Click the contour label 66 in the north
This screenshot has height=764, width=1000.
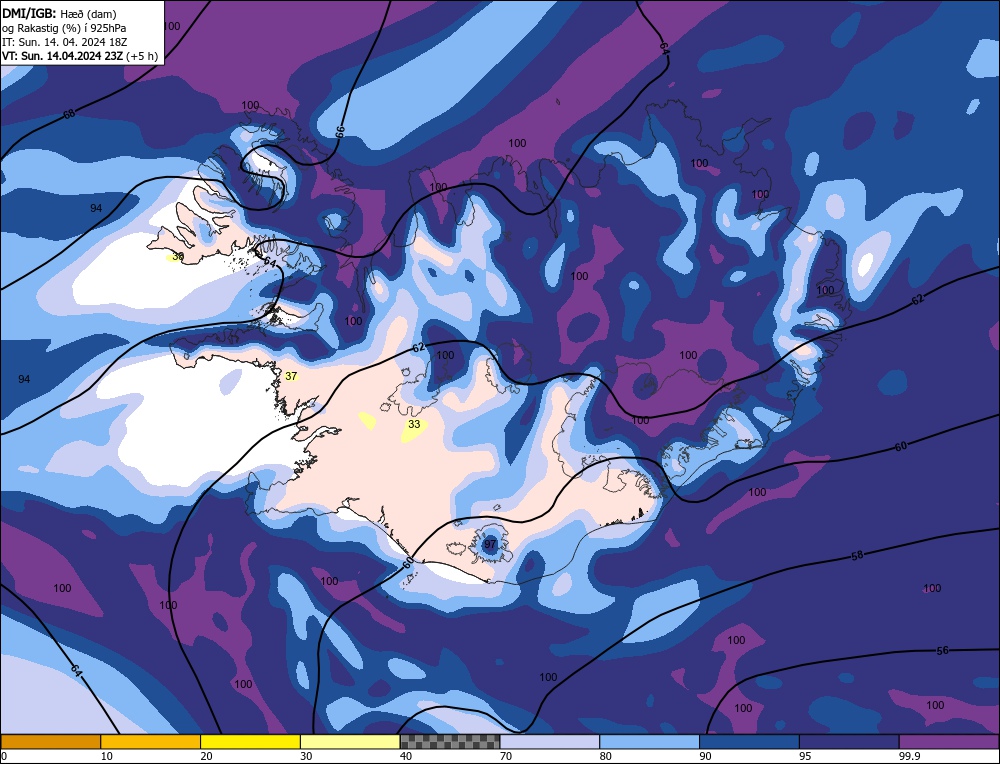tap(340, 131)
